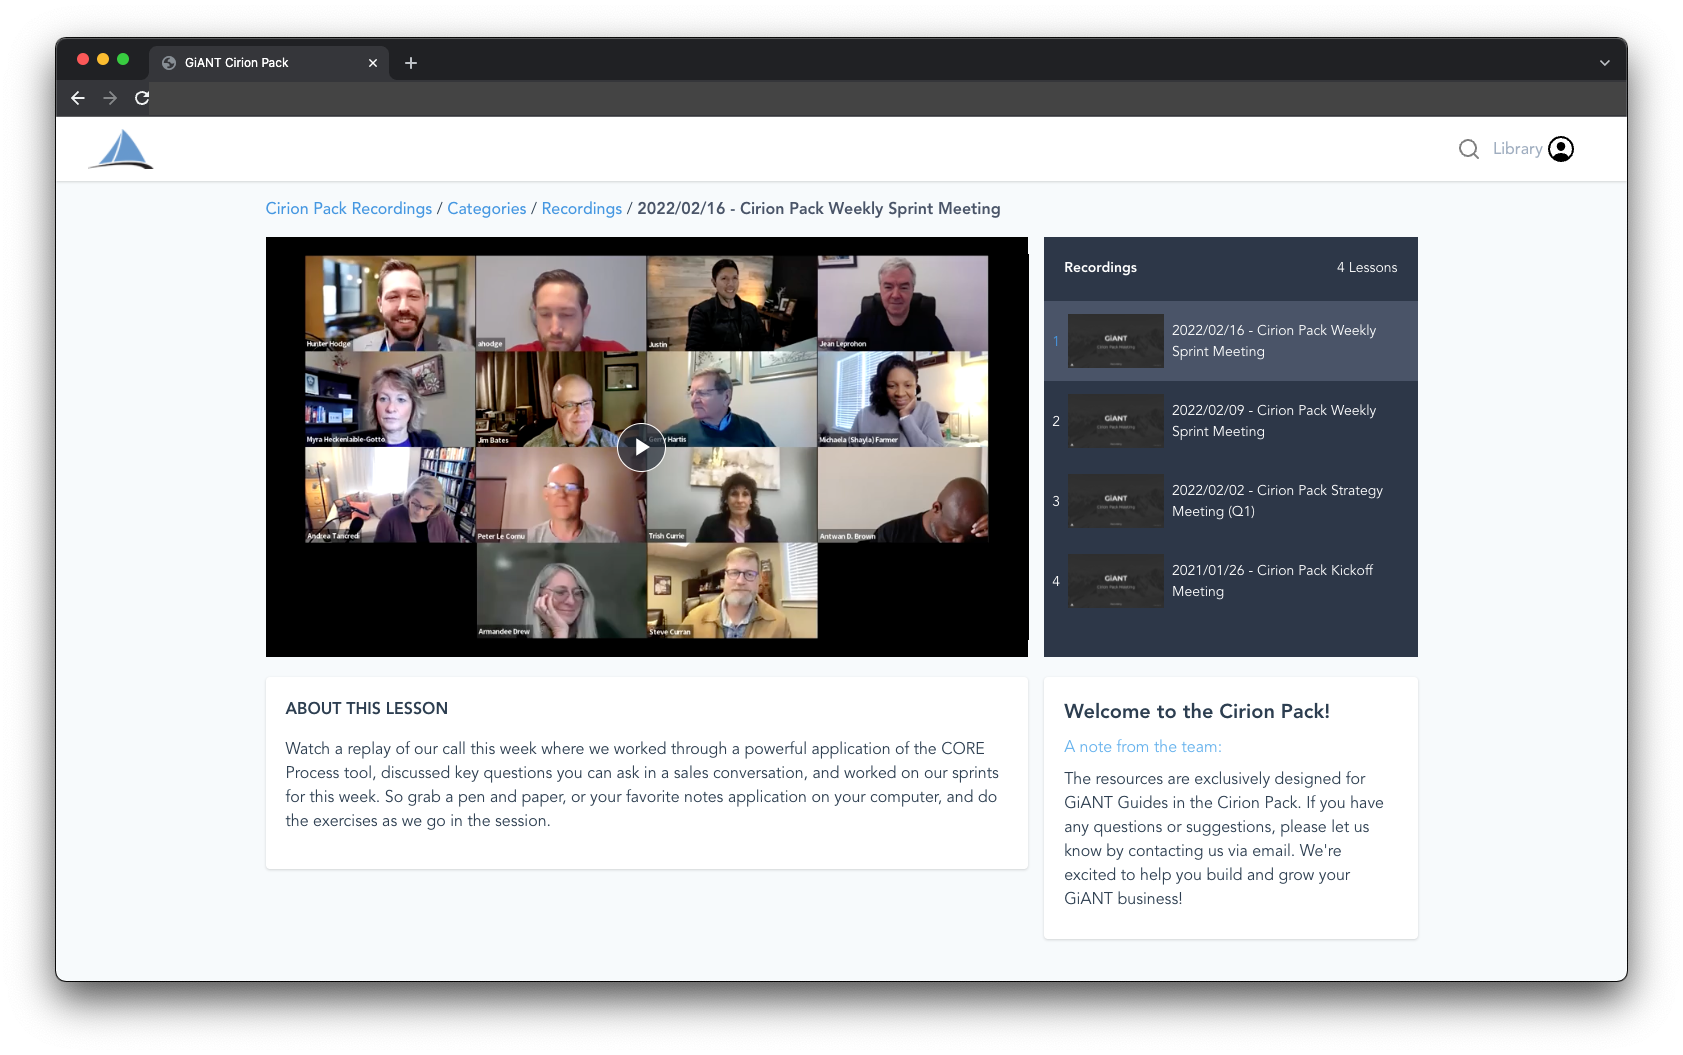Click the current page breadcrumb title
Viewport: 1683px width, 1055px height.
point(819,208)
